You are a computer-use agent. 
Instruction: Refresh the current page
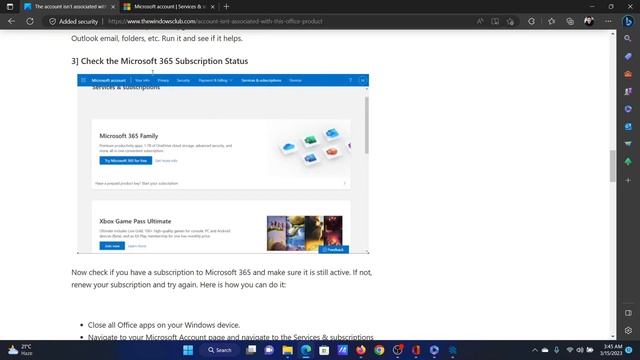[x=30, y=21]
